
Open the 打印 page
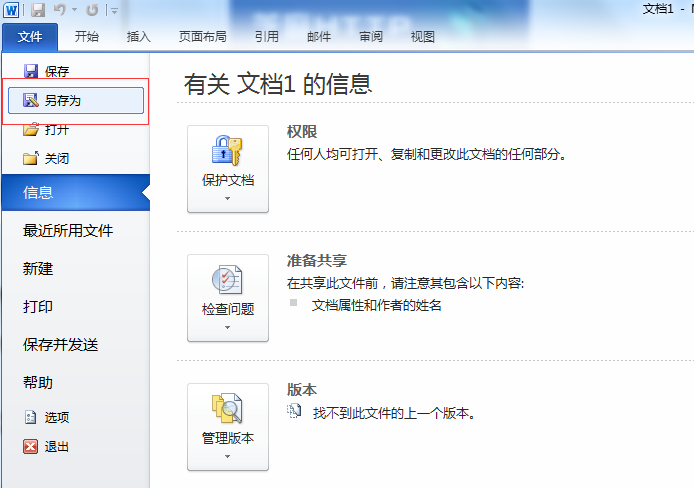[x=38, y=307]
